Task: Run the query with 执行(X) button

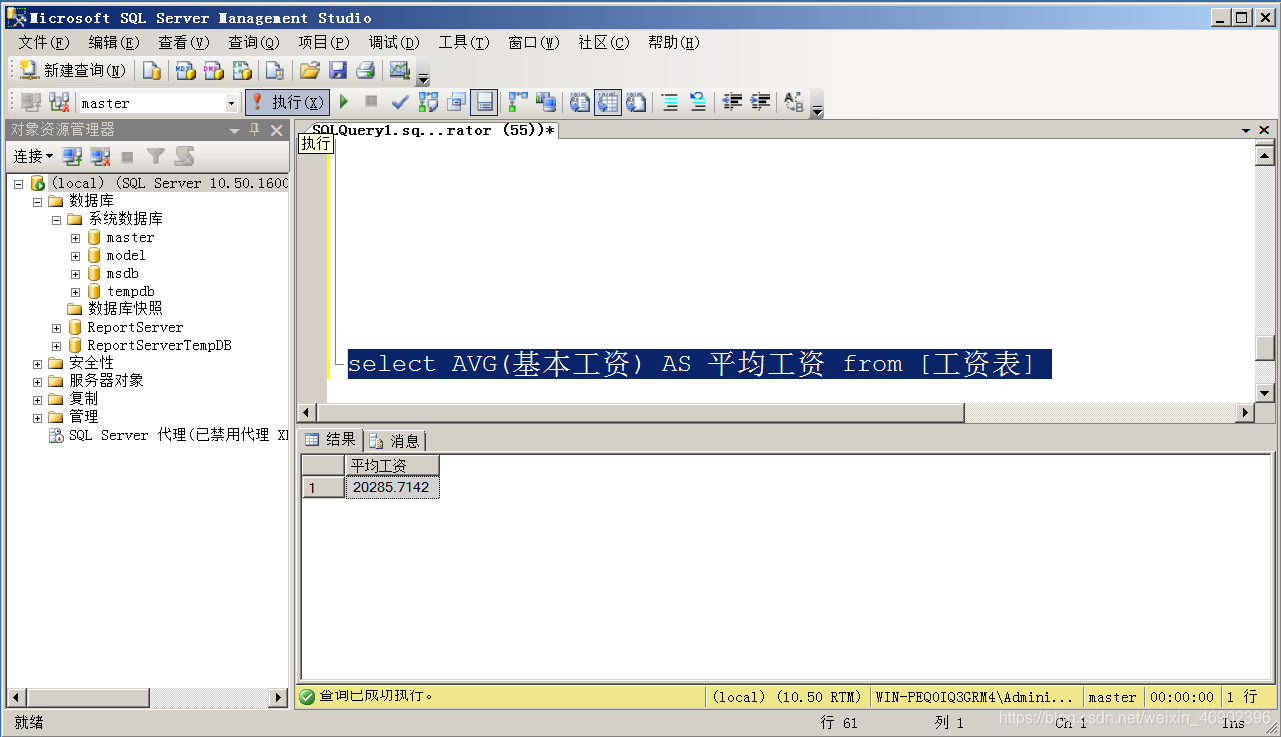Action: click(287, 102)
